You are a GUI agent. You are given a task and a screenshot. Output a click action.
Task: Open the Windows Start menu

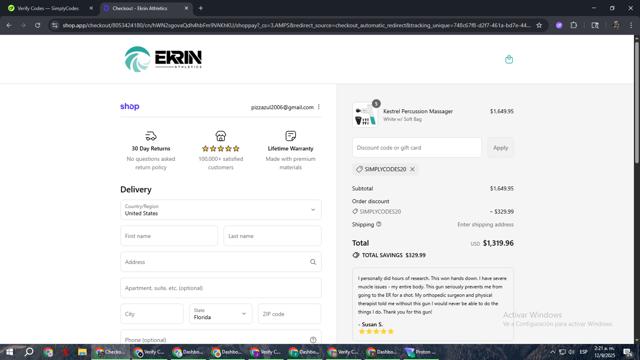9,352
